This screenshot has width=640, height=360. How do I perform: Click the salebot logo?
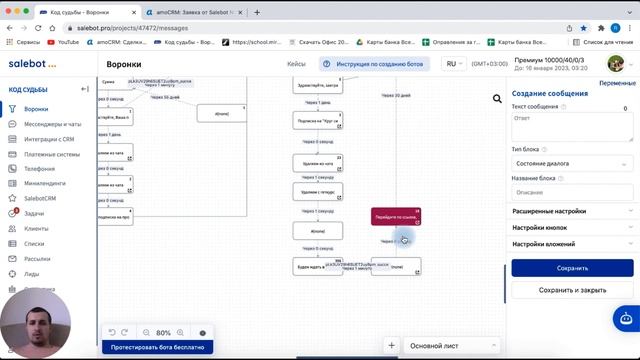32,64
